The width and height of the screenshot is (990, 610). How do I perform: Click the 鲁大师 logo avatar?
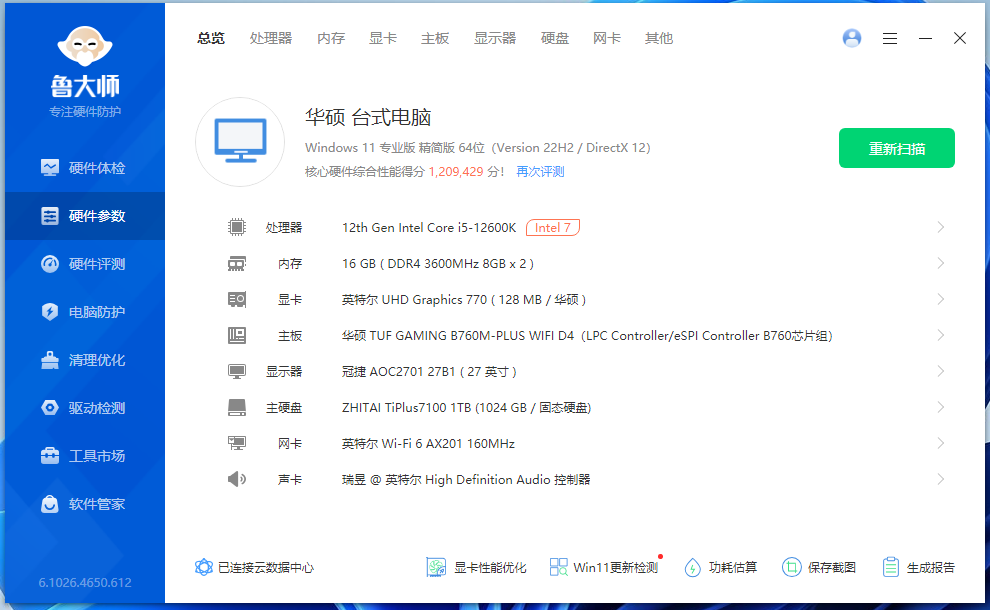(x=85, y=46)
